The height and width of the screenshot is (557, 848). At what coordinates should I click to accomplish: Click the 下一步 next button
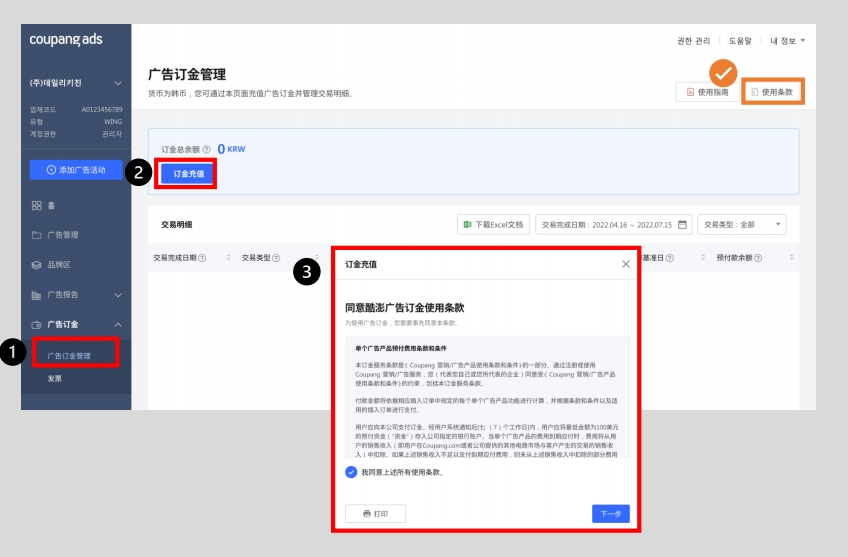(x=611, y=514)
